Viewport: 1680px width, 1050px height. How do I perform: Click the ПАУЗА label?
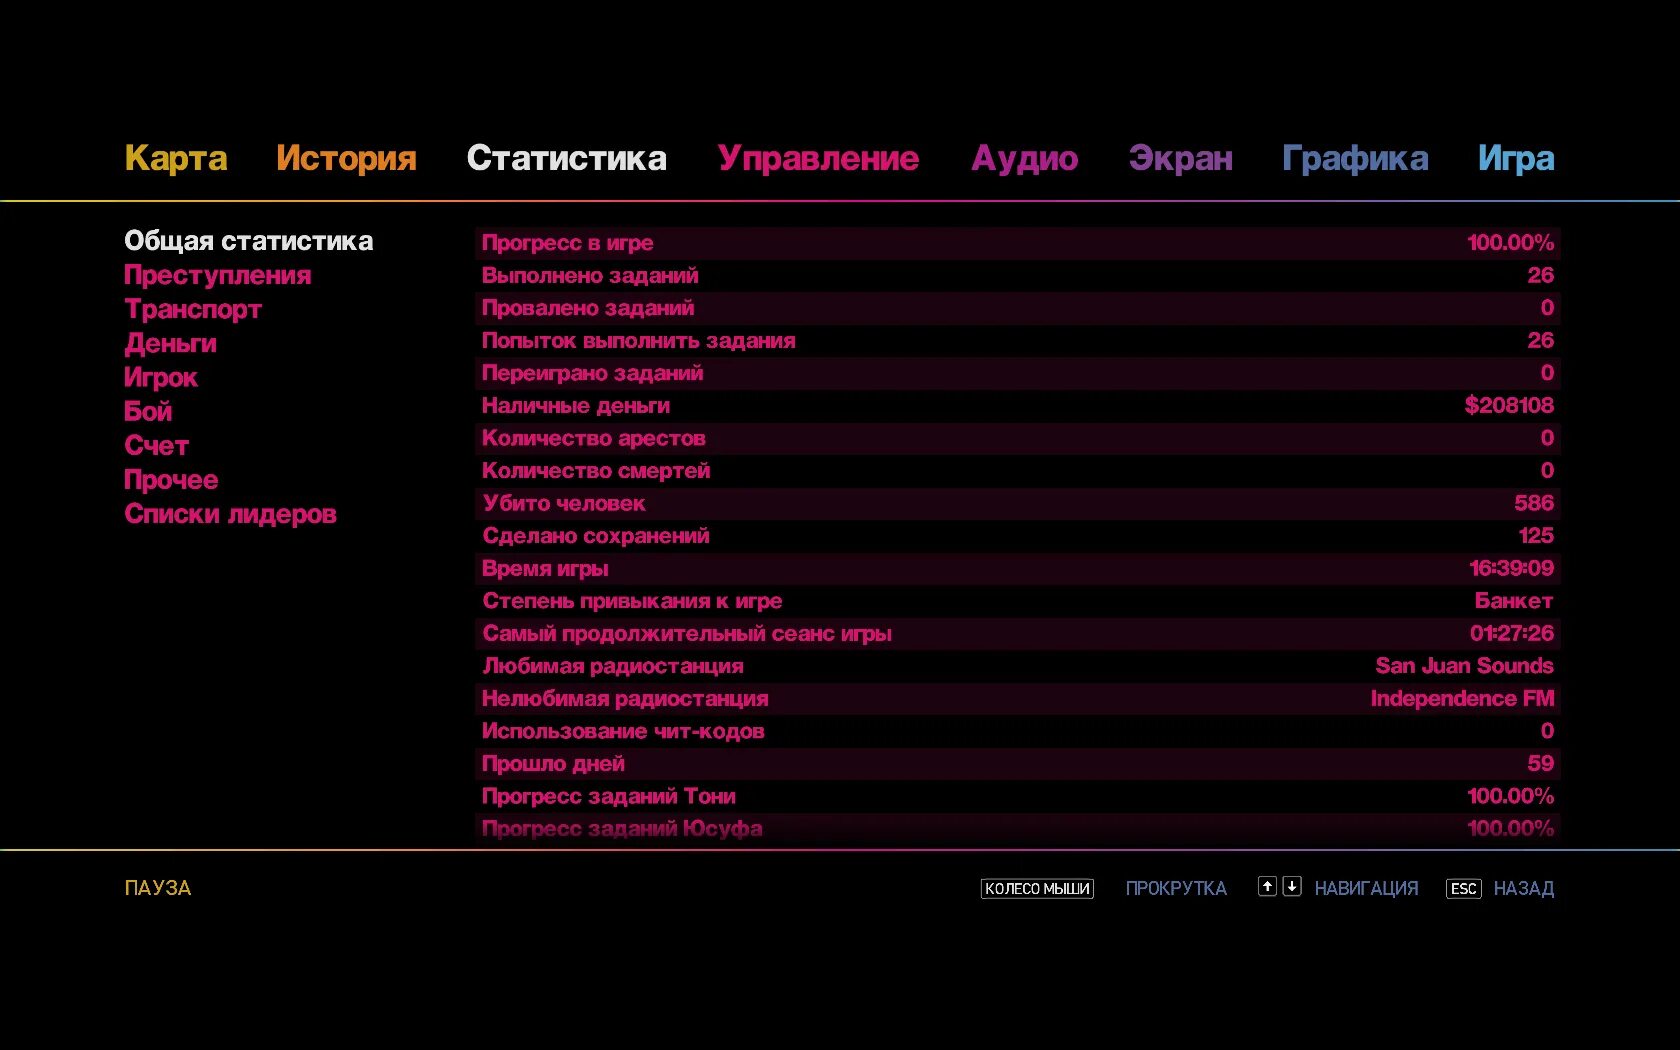(158, 888)
